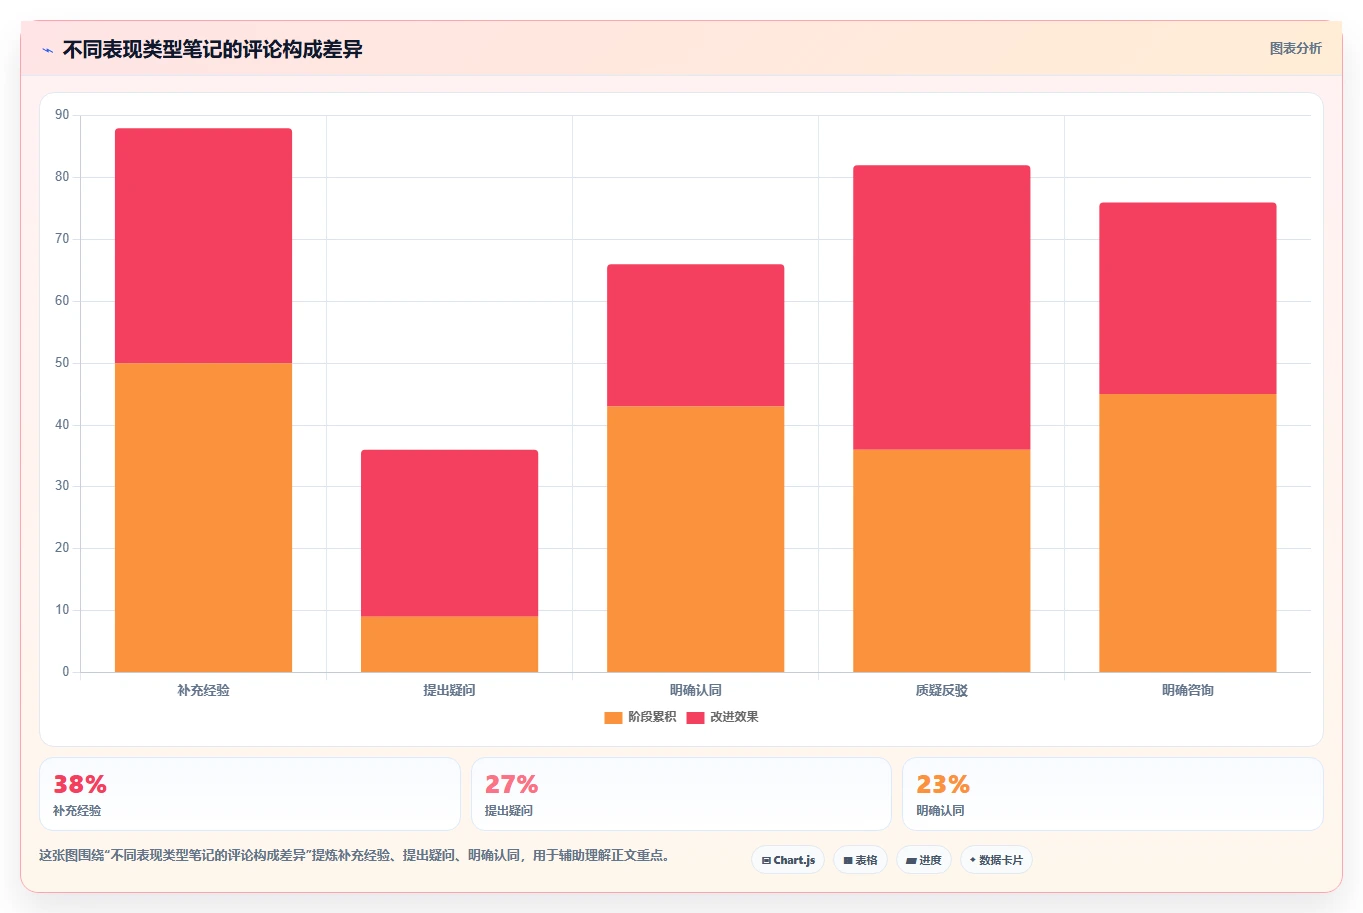Toggle the 改进效果 legend item
The width and height of the screenshot is (1363, 913).
722,717
